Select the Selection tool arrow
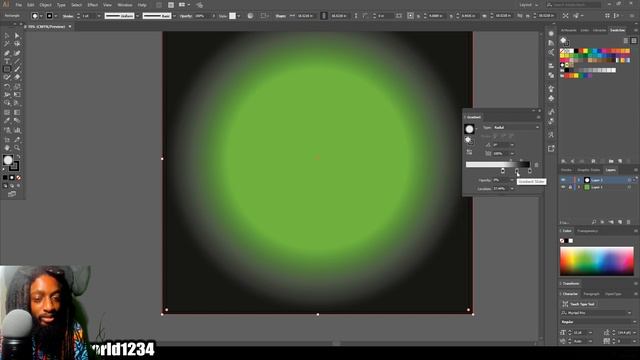 point(7,36)
